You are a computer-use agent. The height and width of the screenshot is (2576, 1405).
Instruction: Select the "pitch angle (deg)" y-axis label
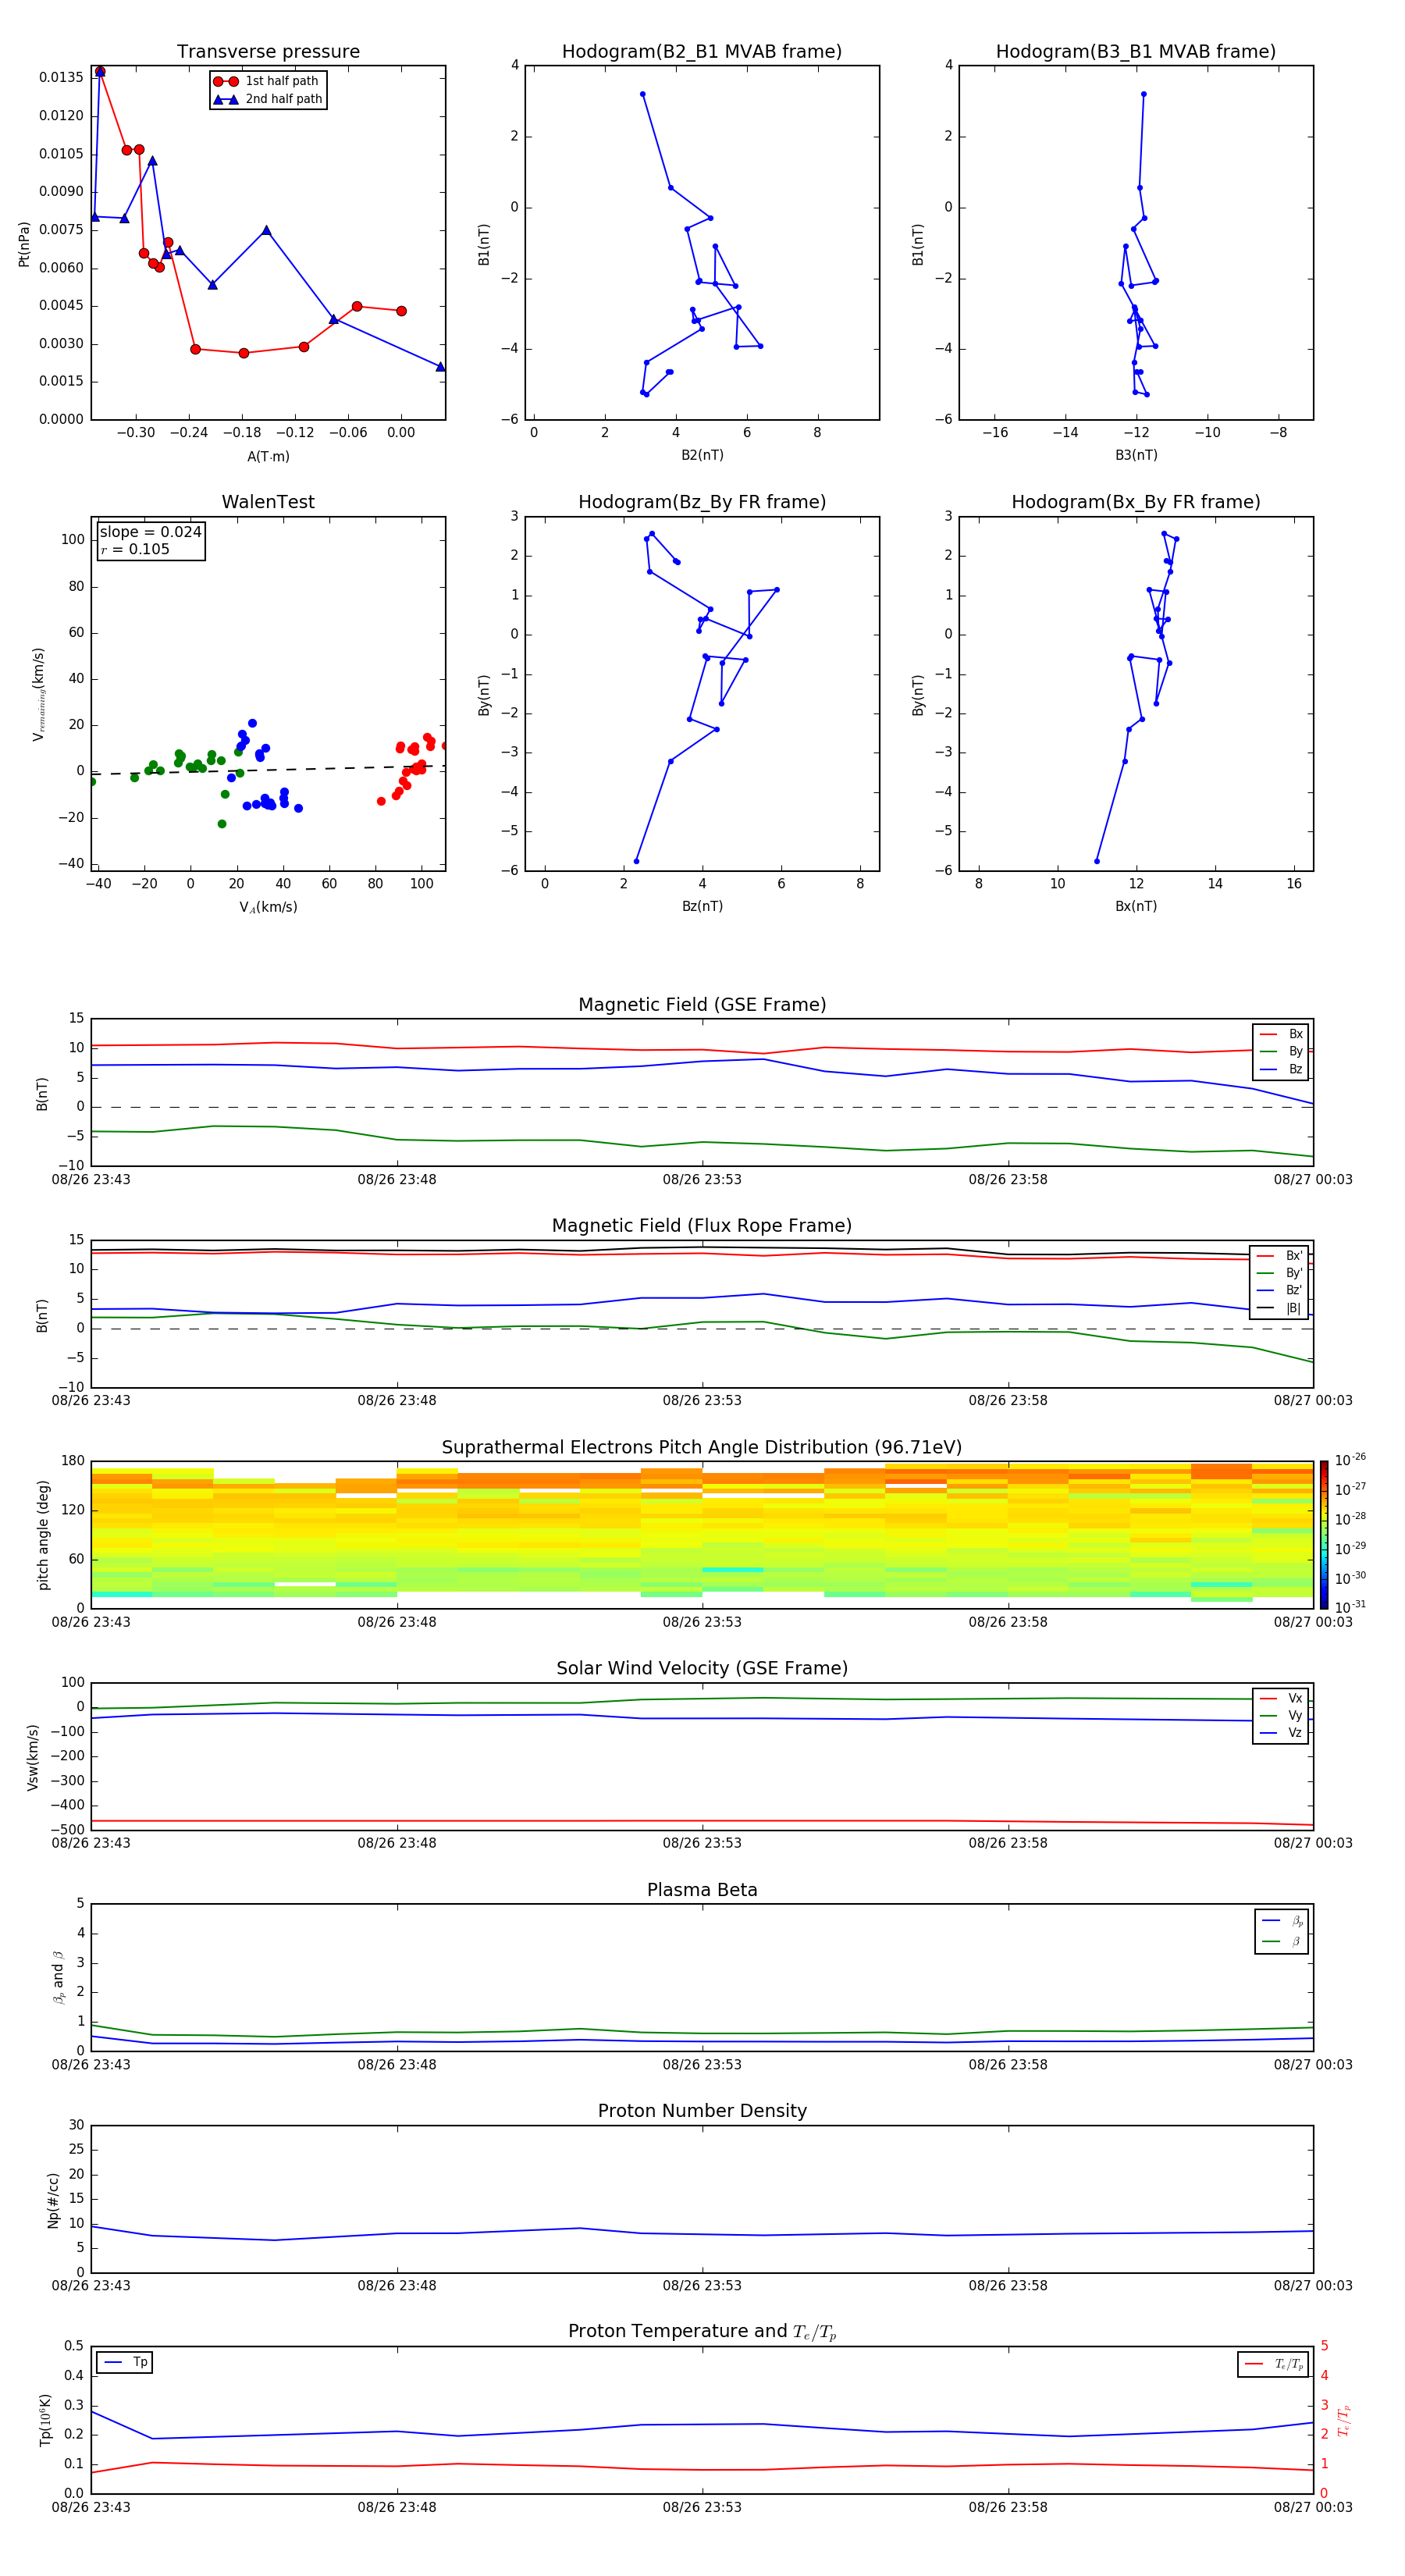tap(43, 1535)
